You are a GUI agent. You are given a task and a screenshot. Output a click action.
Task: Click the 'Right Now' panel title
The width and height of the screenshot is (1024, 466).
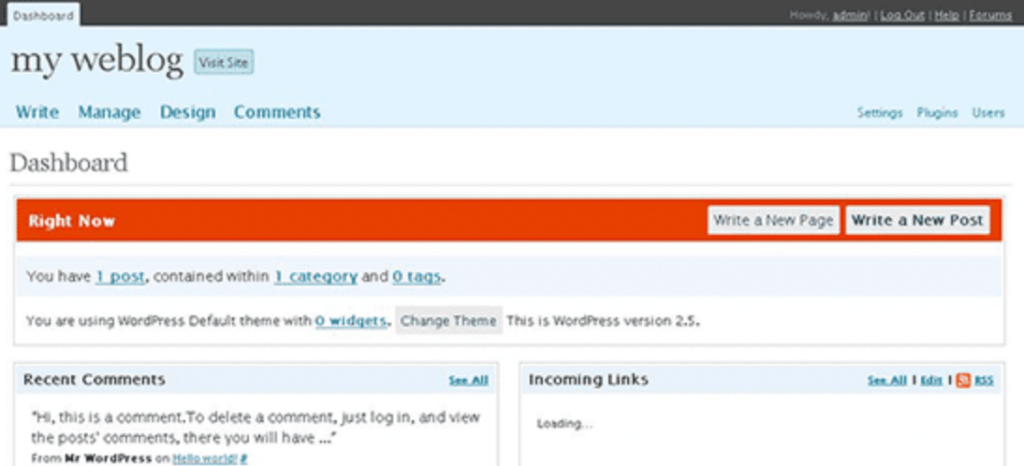72,221
